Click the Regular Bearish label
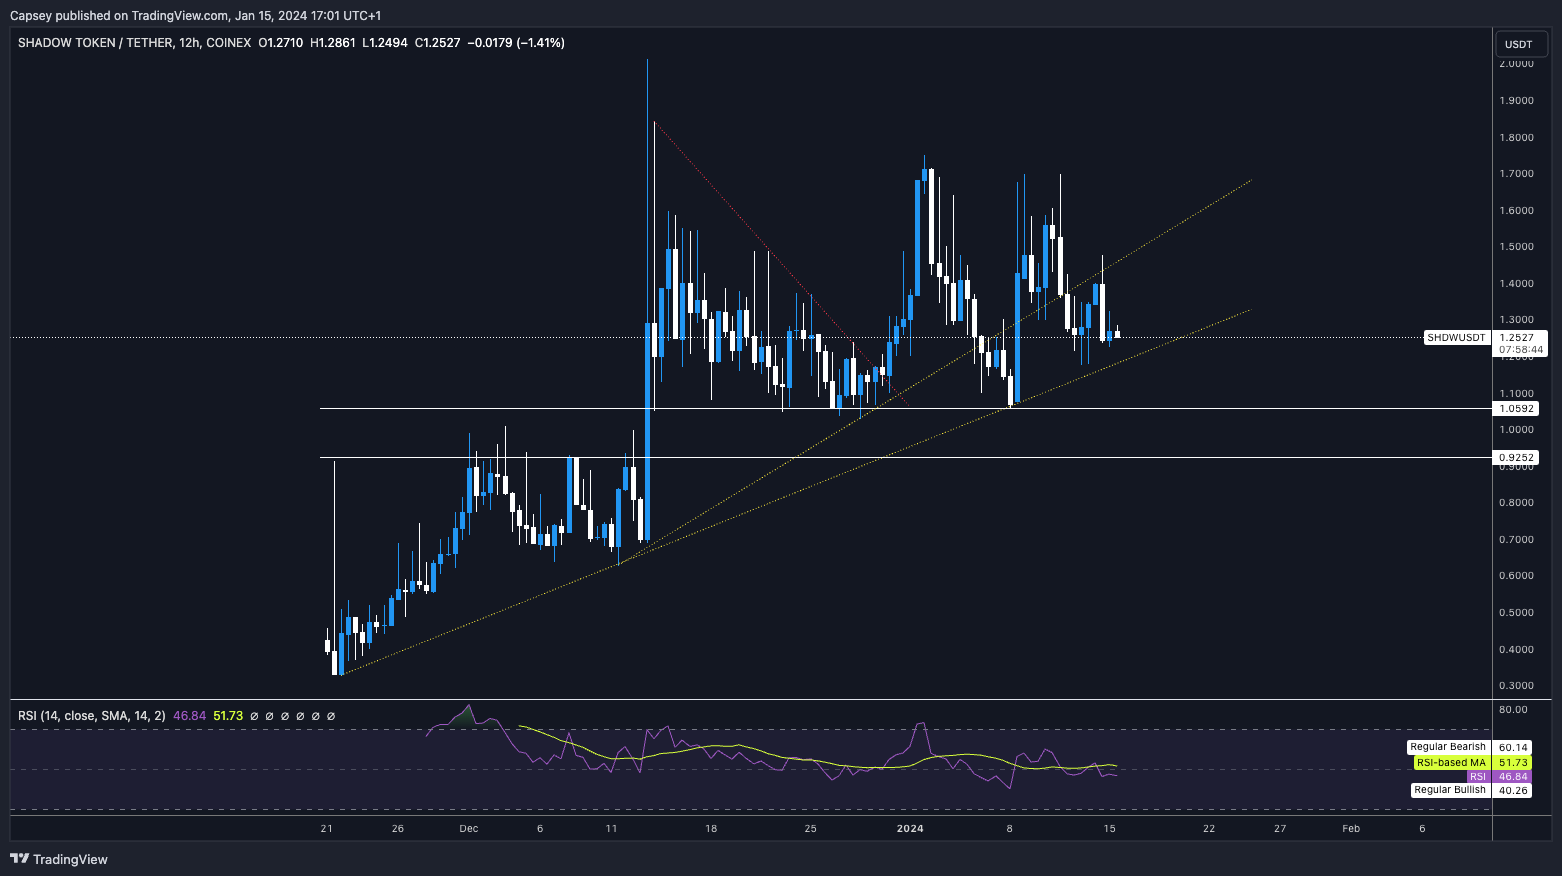This screenshot has width=1562, height=876. [1448, 747]
